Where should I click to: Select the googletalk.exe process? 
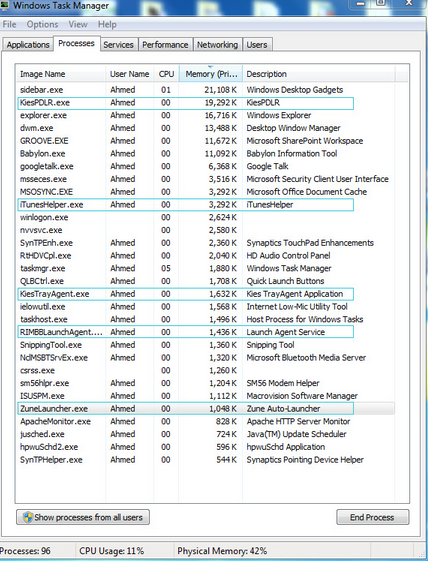[205, 166]
